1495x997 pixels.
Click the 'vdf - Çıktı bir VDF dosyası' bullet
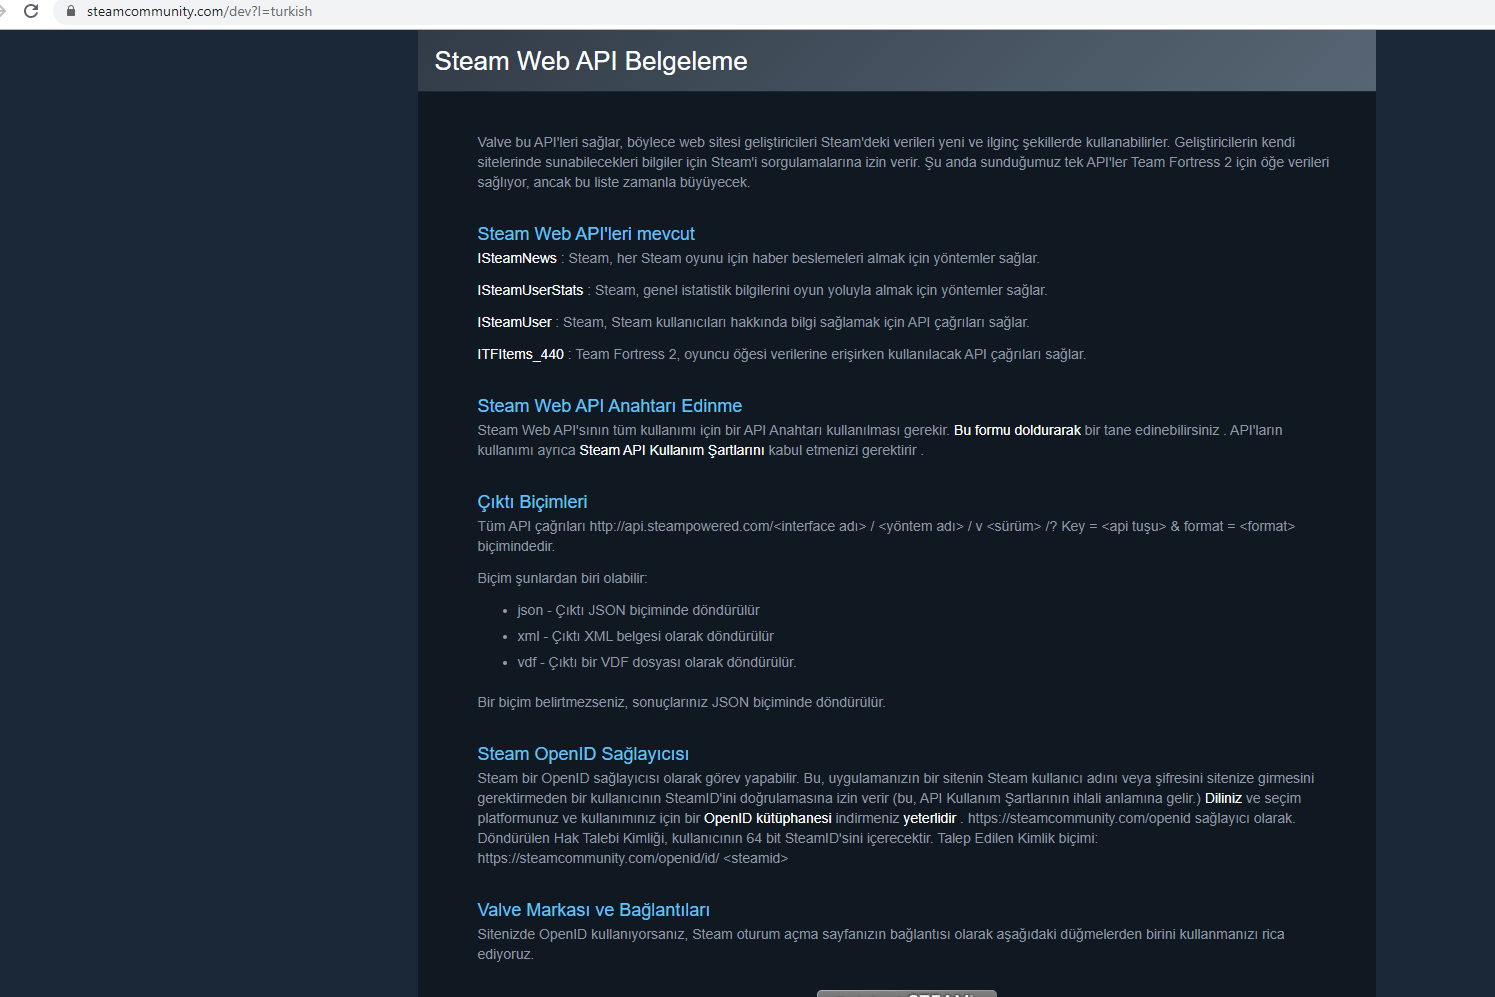(657, 662)
